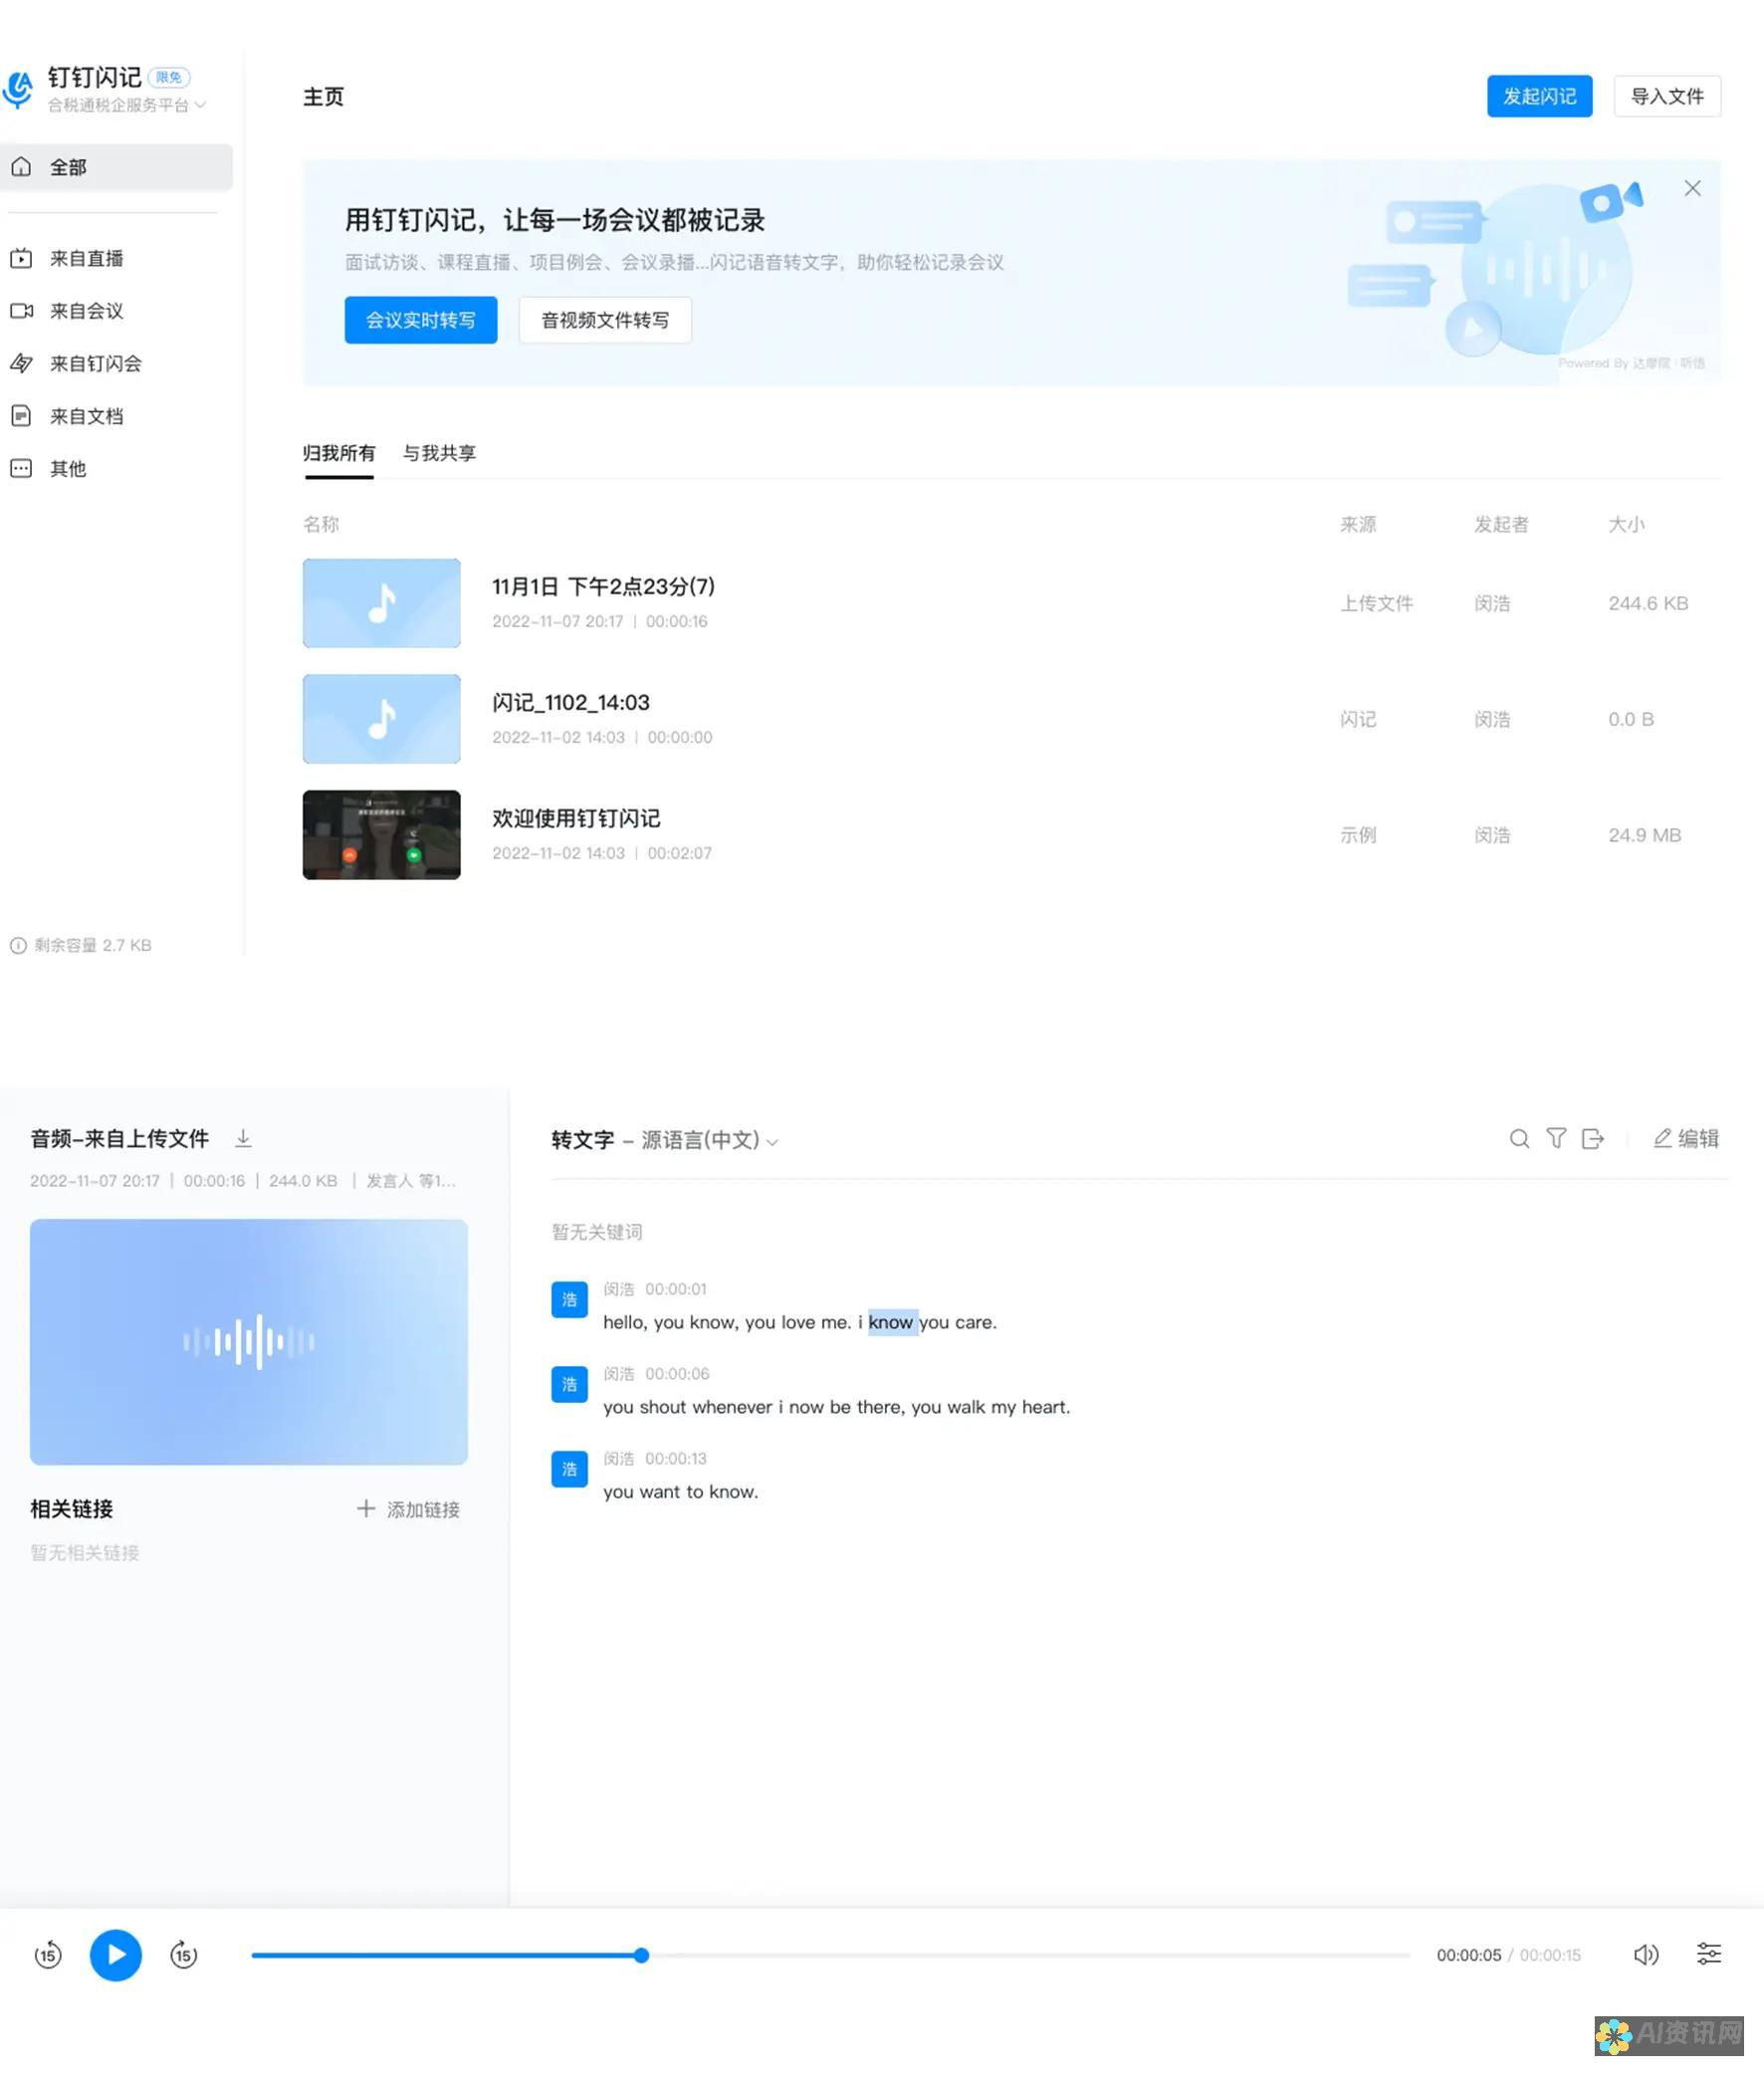1764x2076 pixels.
Task: Open the 闪记_1102_14:03 audio thumbnail
Action: click(x=382, y=719)
